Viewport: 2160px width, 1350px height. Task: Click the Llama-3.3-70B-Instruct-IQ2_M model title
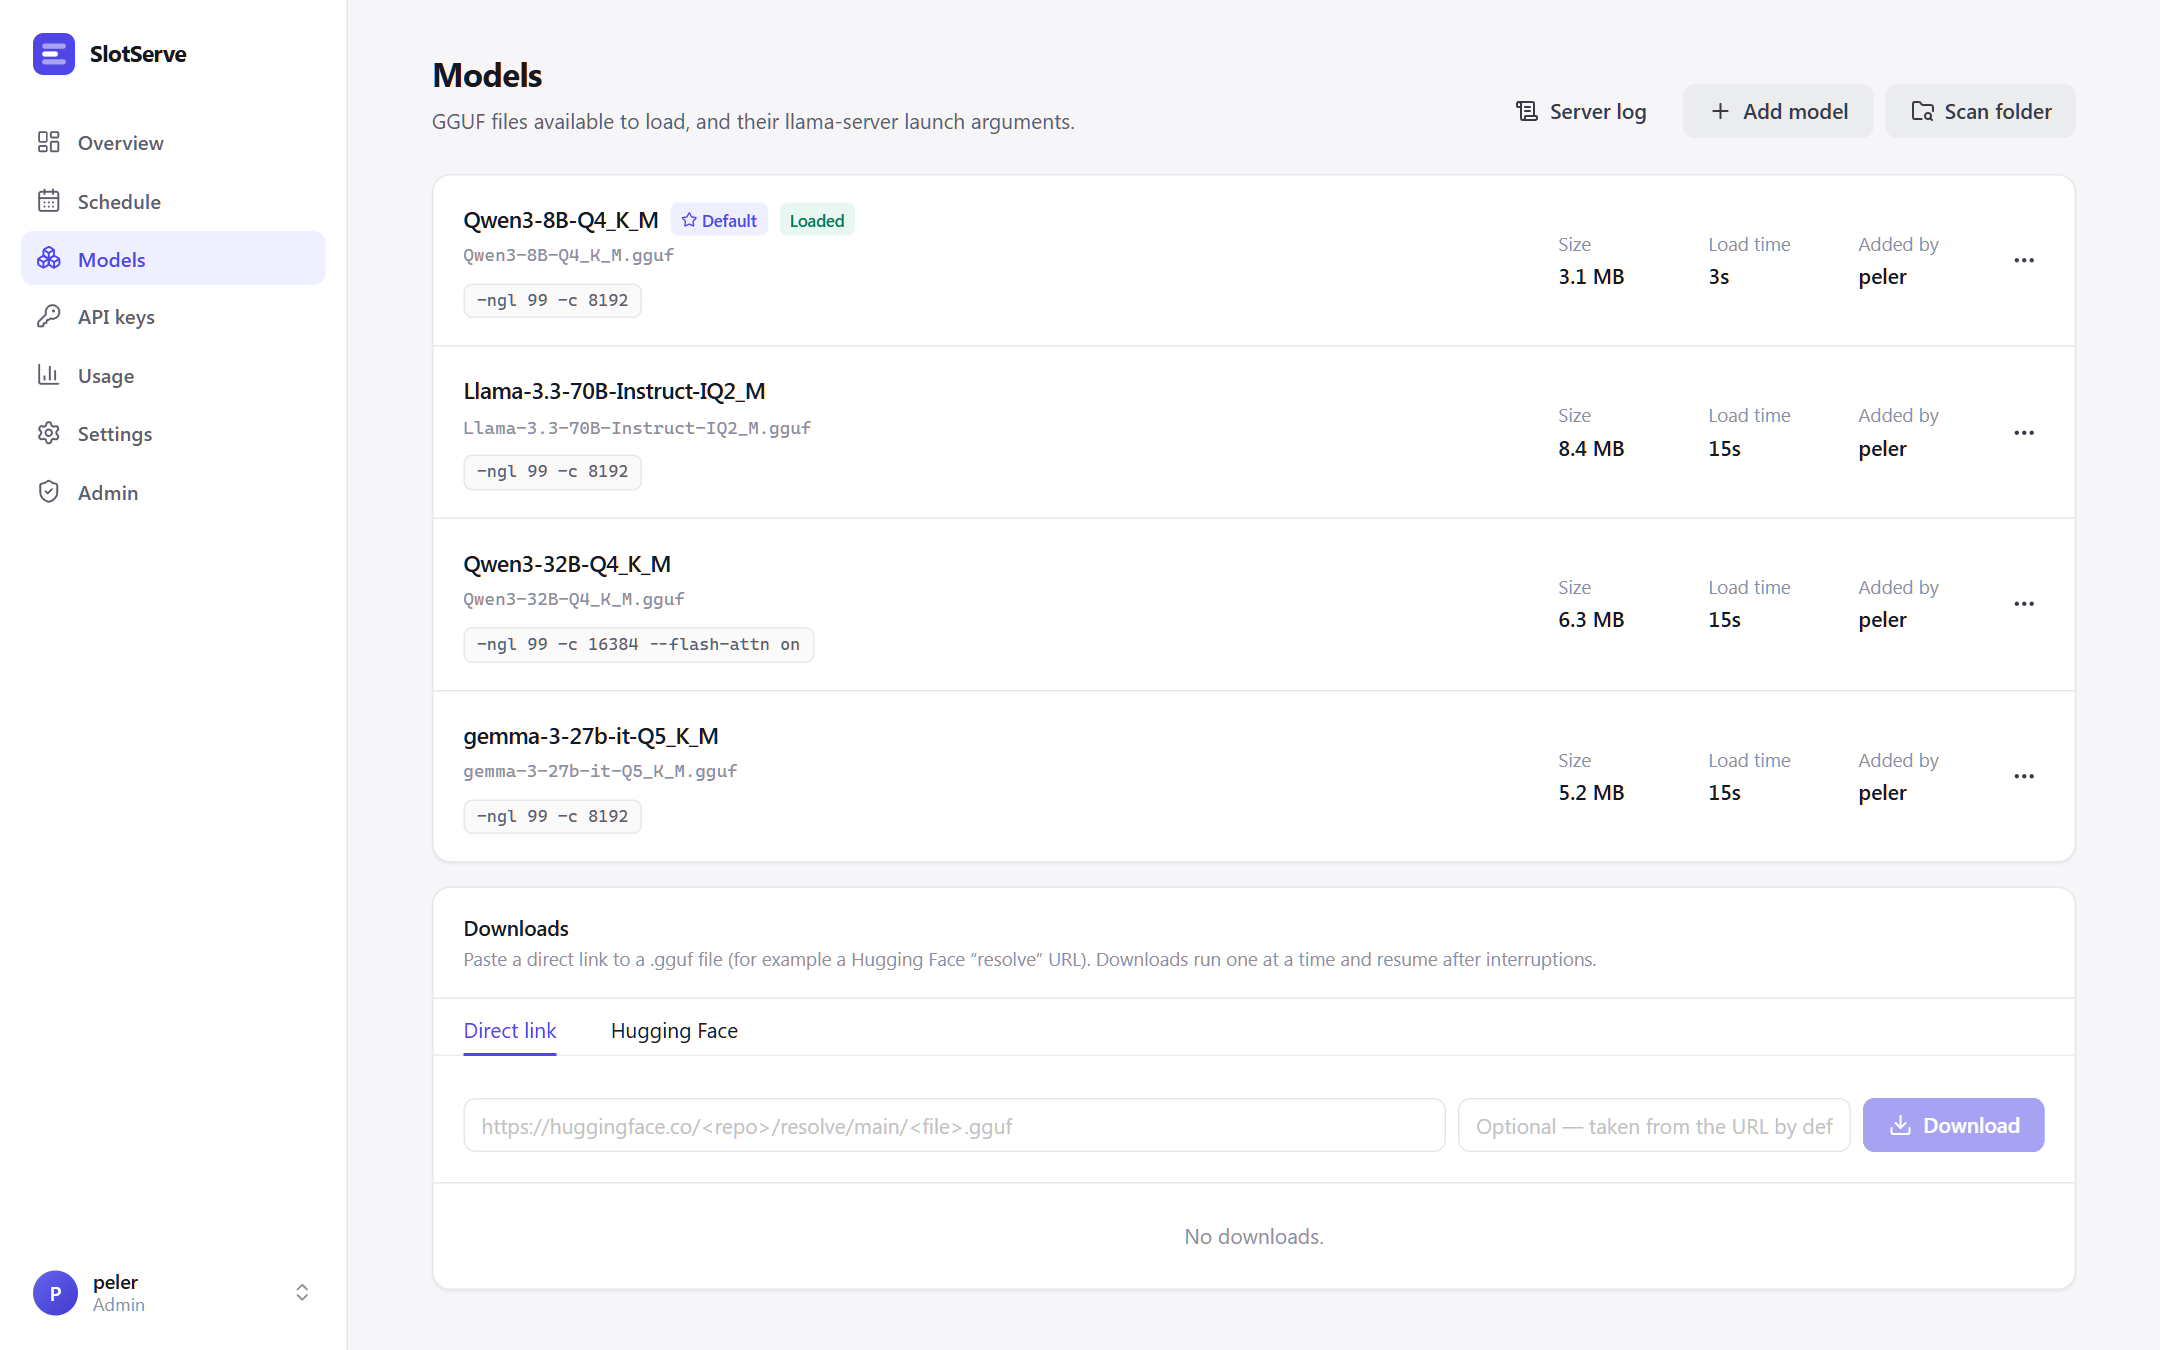tap(614, 391)
